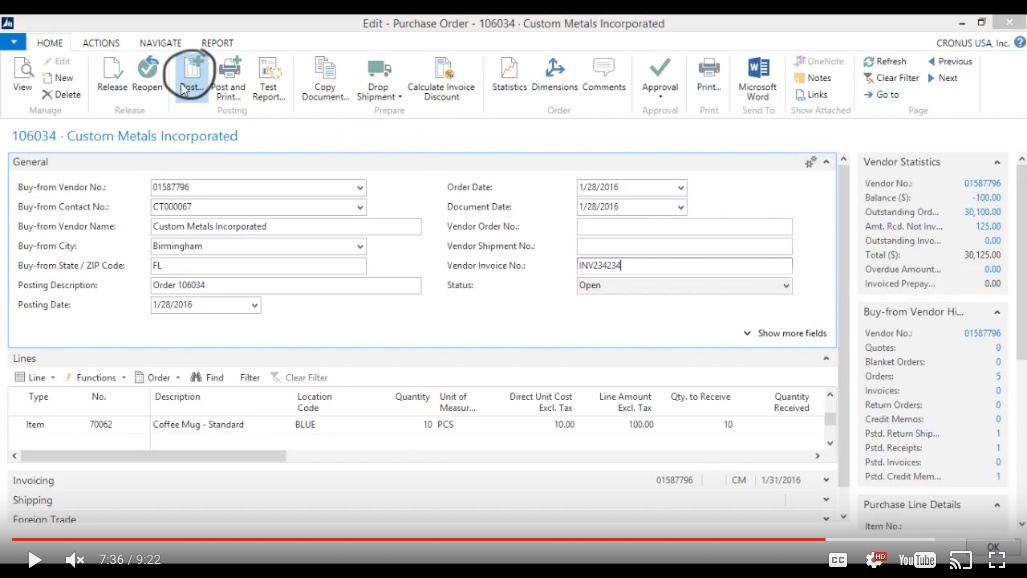Collapse the General section
This screenshot has height=578, width=1027.
pos(827,162)
